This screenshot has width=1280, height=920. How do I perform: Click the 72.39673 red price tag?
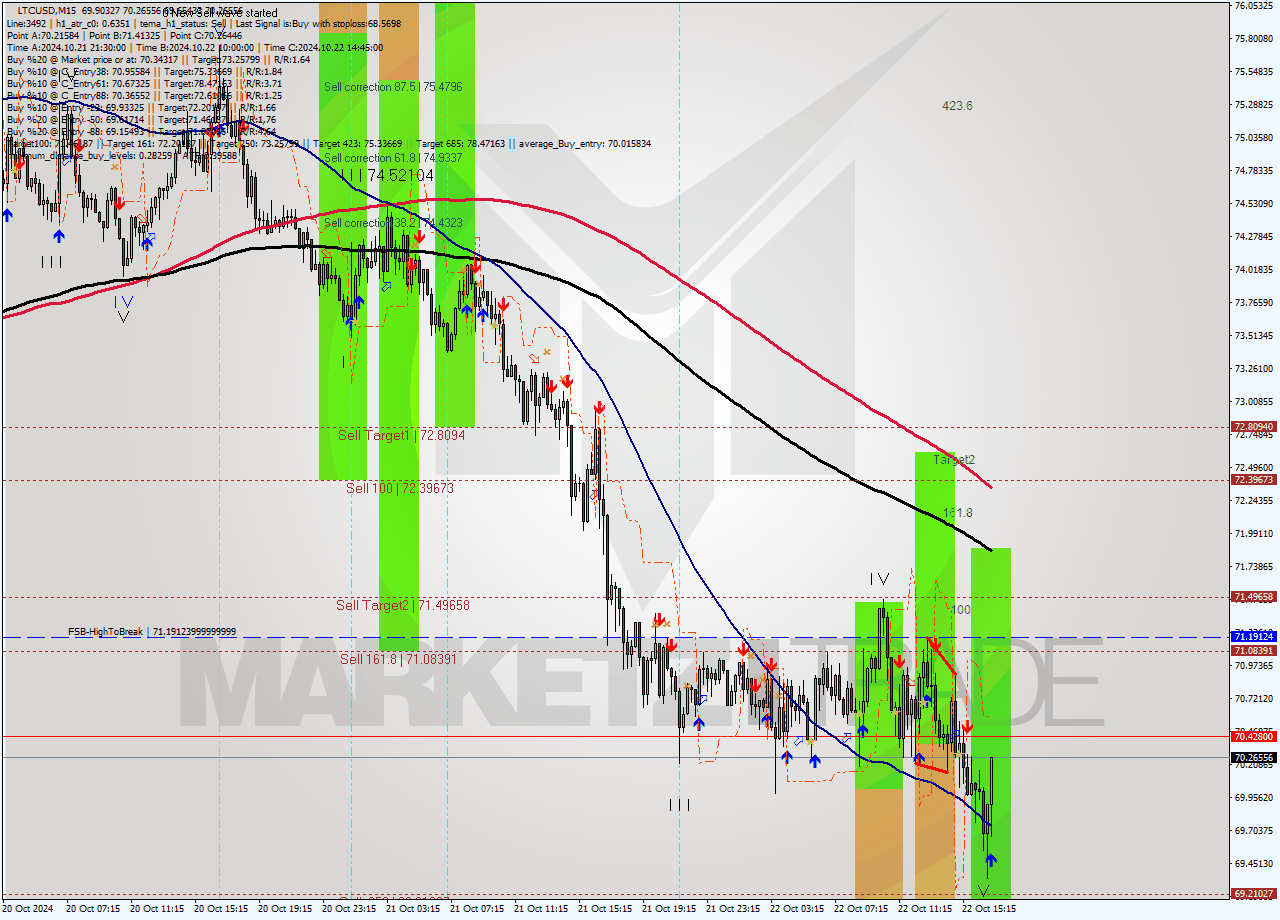[x=1253, y=480]
